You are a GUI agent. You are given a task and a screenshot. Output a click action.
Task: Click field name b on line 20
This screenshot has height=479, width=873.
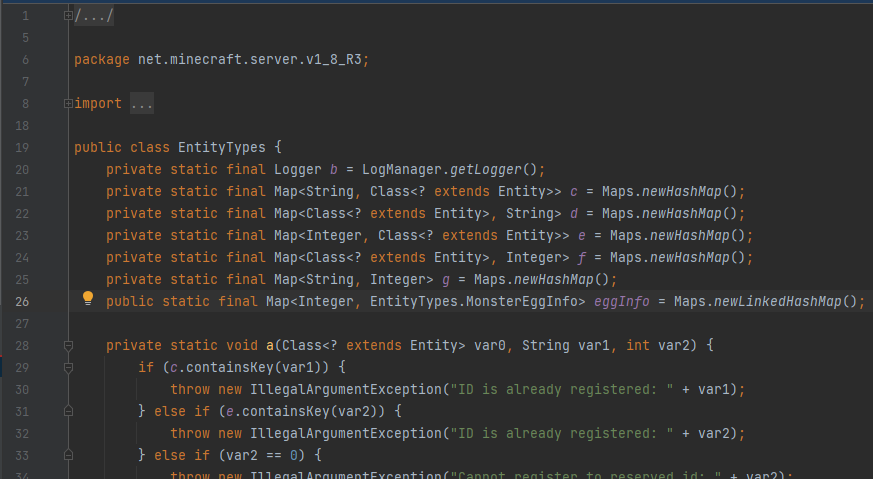[333, 169]
